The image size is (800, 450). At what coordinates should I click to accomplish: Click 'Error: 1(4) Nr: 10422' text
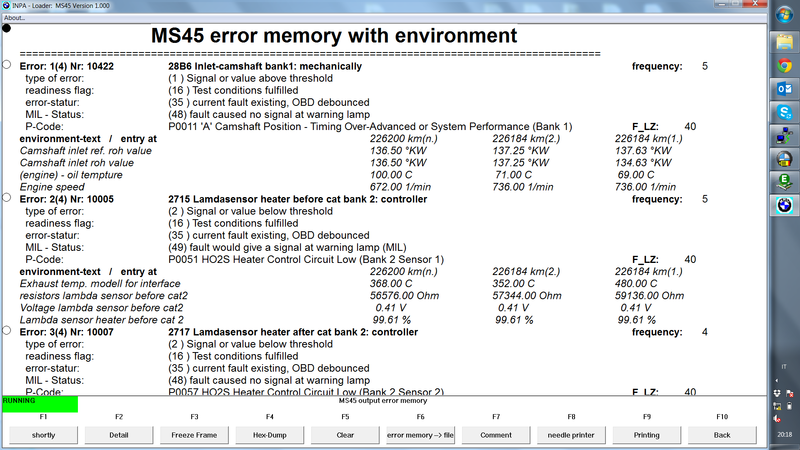pos(67,66)
